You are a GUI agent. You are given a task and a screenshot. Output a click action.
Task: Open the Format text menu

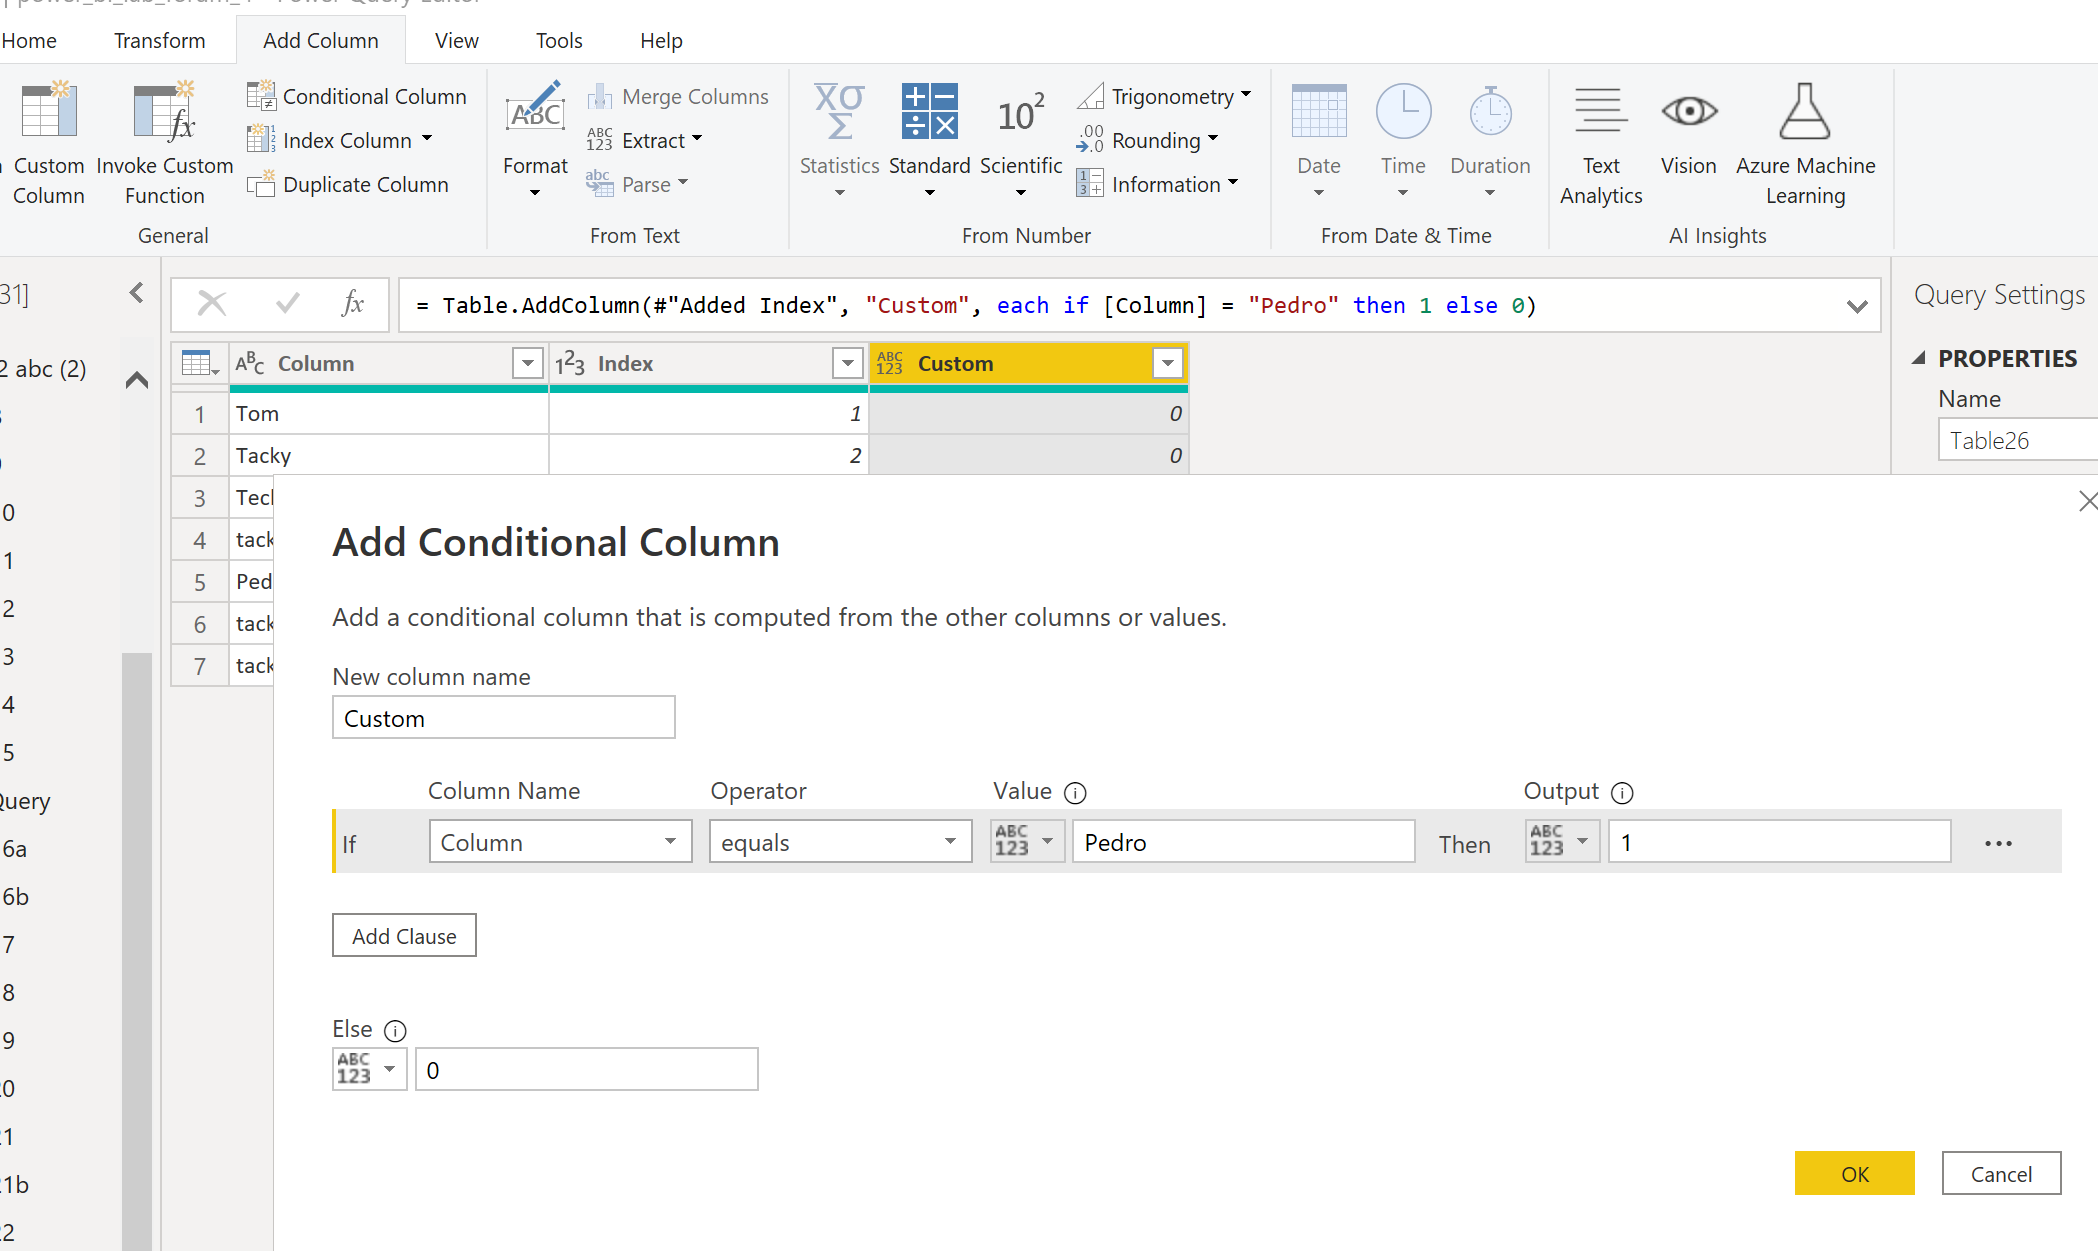pyautogui.click(x=535, y=140)
